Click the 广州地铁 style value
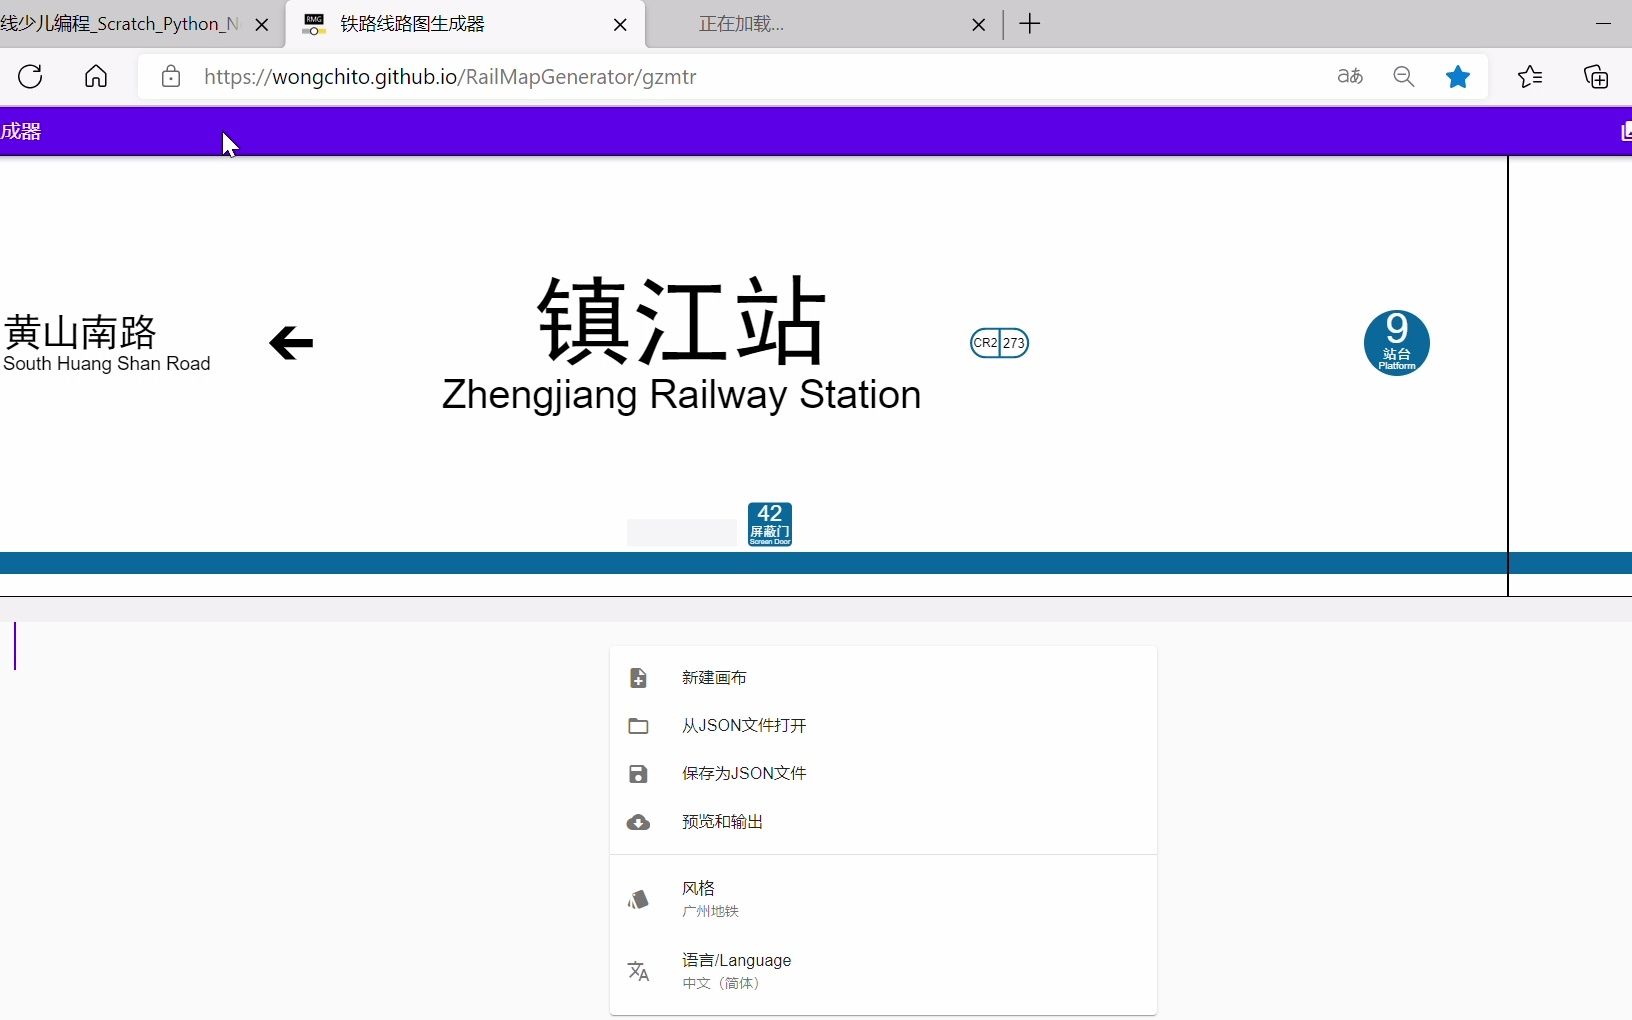Viewport: 1632px width, 1020px height. click(710, 911)
